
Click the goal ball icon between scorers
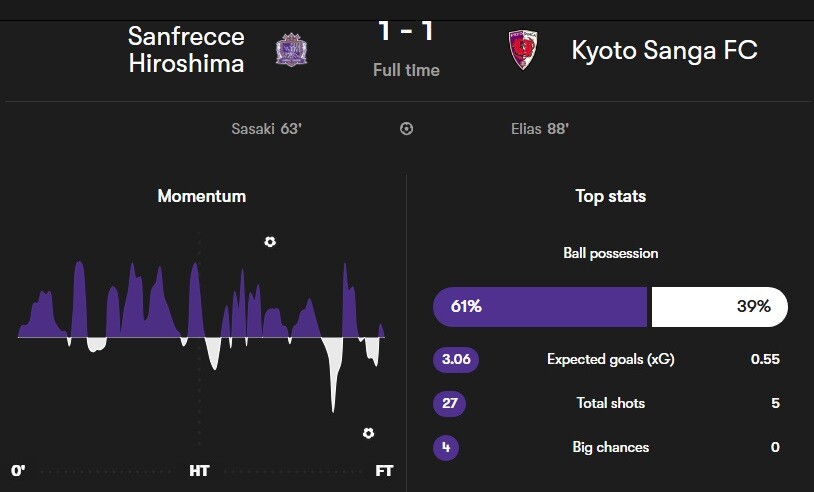(406, 129)
